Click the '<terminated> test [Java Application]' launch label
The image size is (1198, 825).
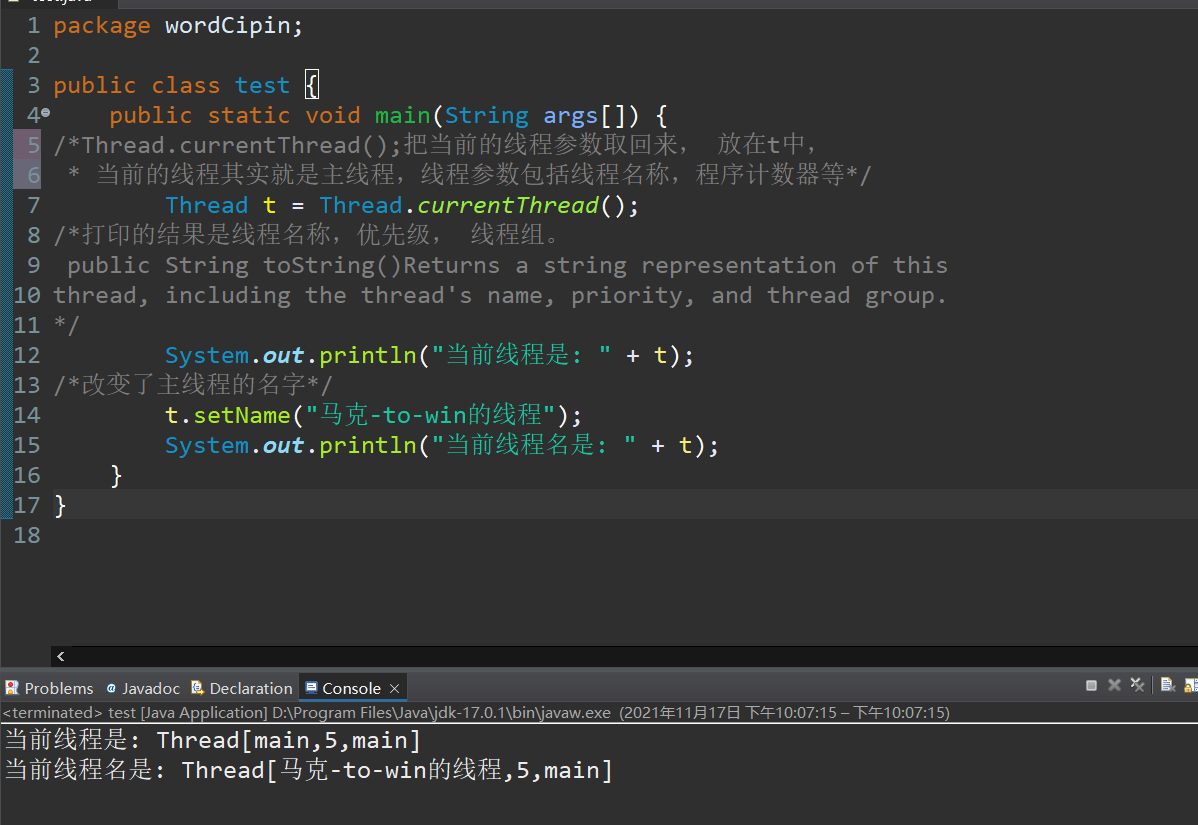pyautogui.click(x=135, y=713)
